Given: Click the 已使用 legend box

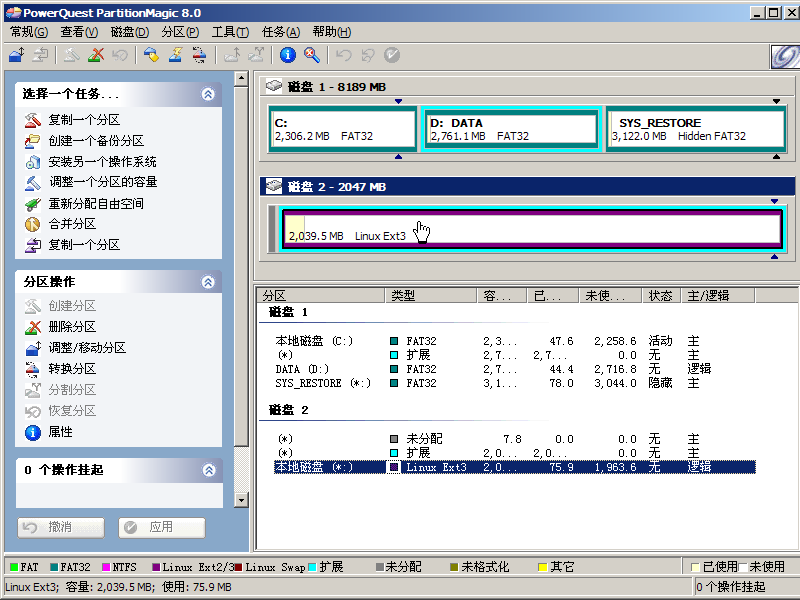Looking at the screenshot, I should 695,567.
